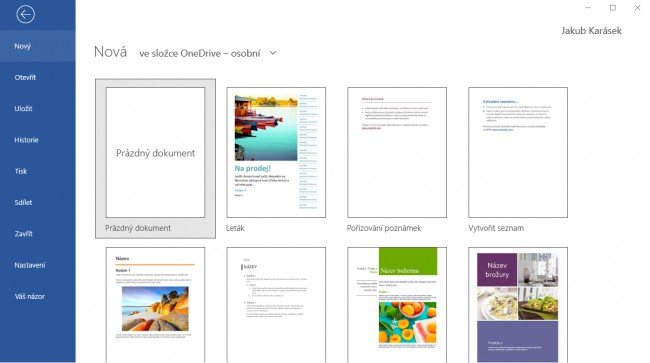Open the Název brožury brochure template
The image size is (650, 363).
518,305
